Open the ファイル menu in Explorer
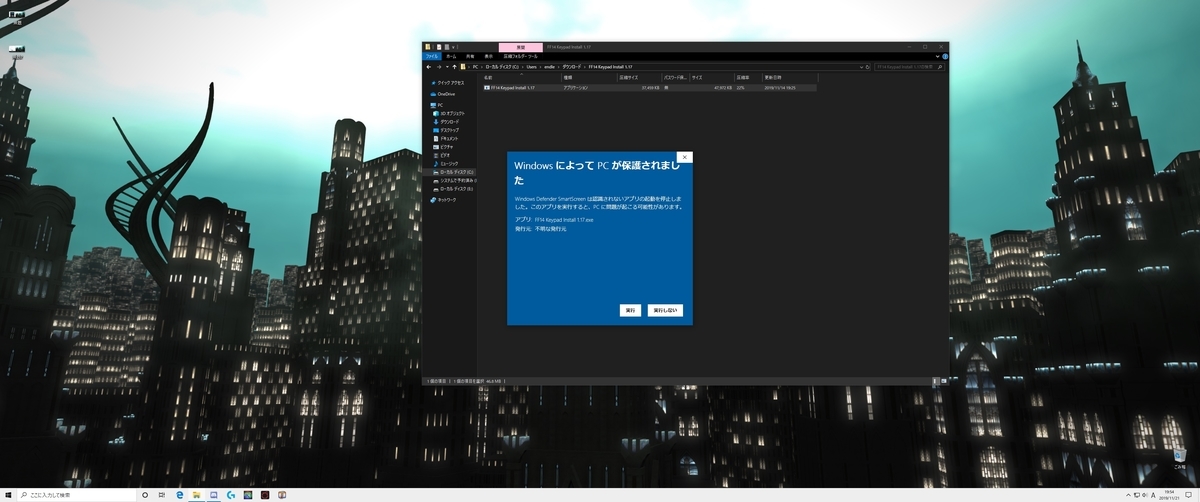This screenshot has width=1200, height=502. click(x=431, y=56)
